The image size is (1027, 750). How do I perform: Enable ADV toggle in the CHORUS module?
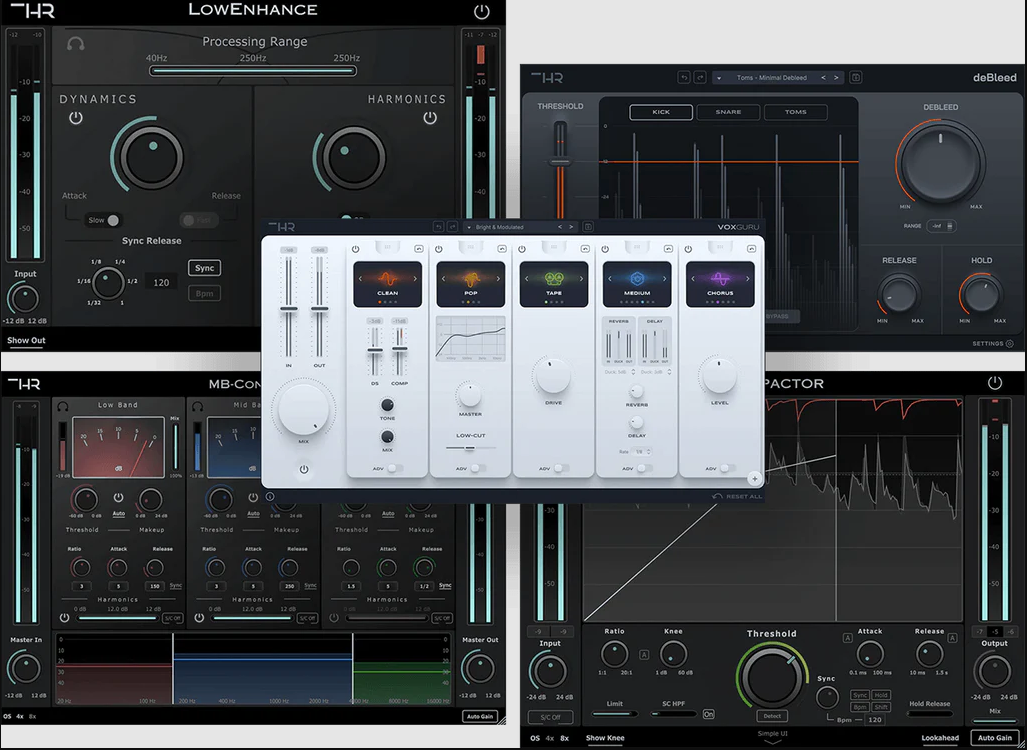coord(728,468)
